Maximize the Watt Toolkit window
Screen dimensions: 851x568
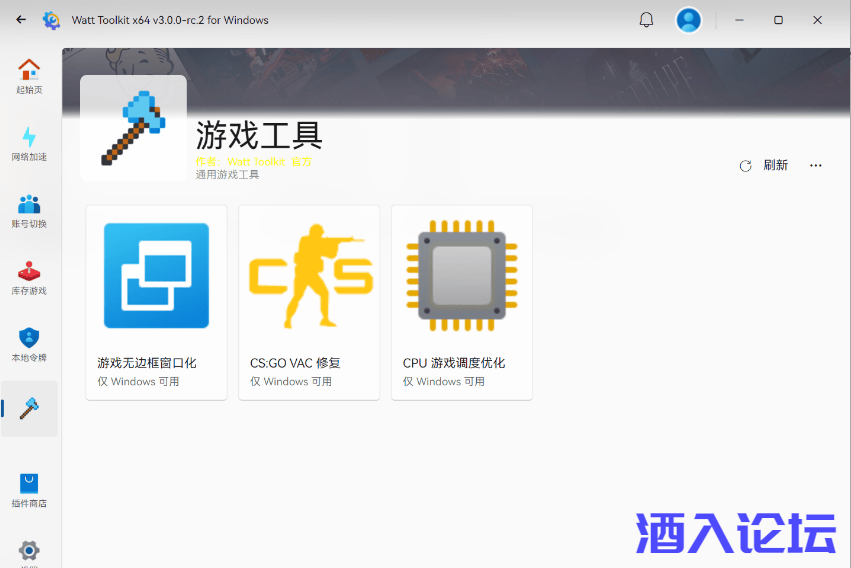pyautogui.click(x=778, y=20)
